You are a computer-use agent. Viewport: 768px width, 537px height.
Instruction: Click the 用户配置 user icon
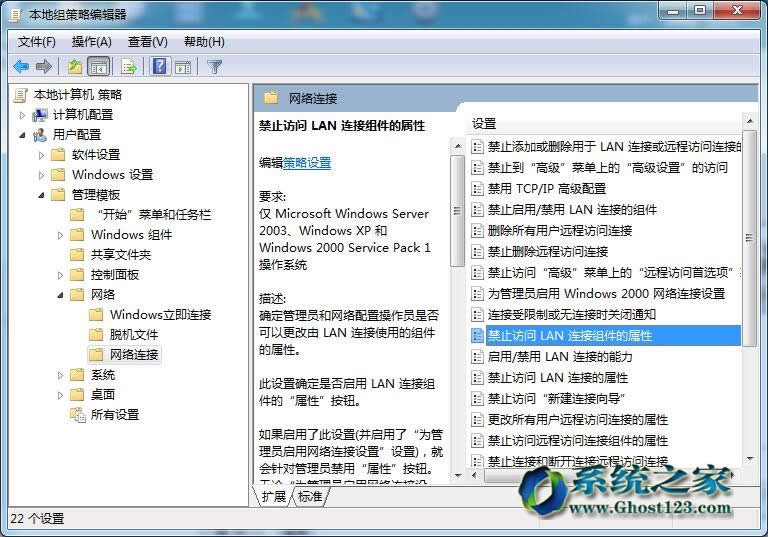40,135
